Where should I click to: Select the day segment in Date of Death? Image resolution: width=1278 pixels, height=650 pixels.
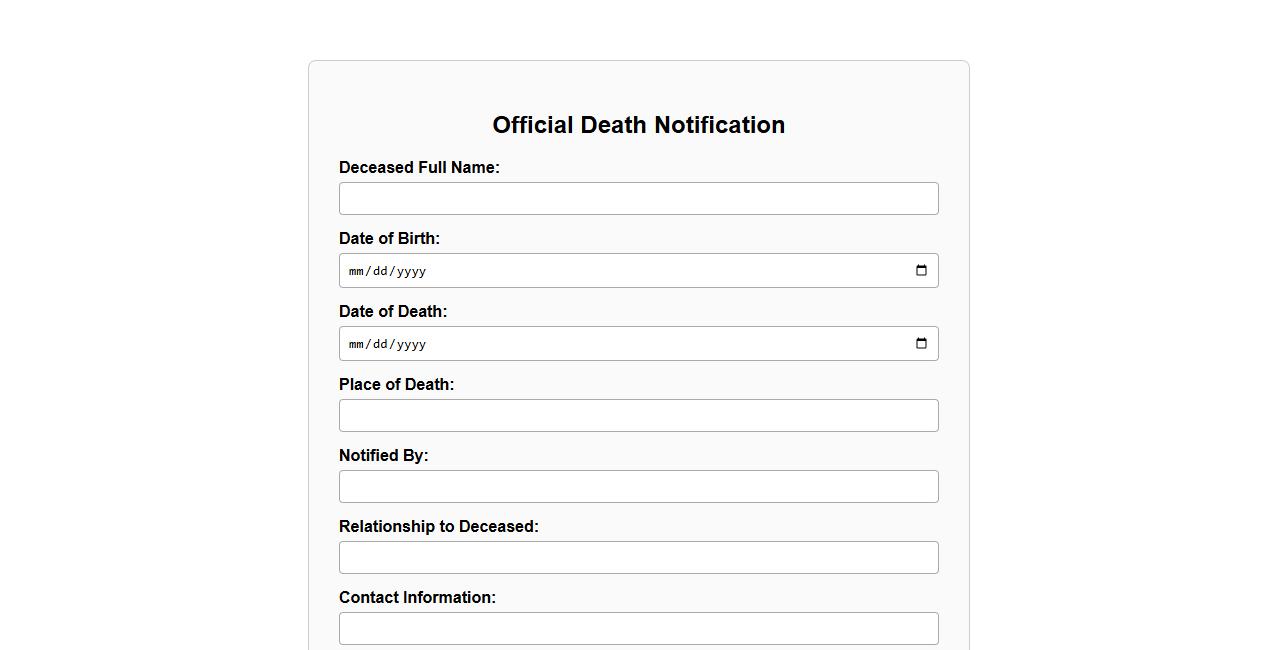click(x=381, y=344)
